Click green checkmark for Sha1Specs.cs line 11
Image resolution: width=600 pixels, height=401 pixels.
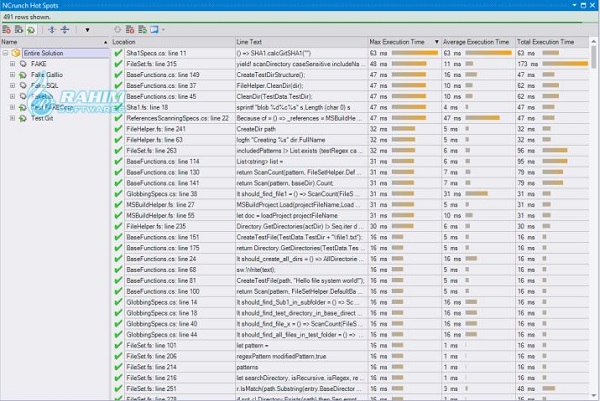[118, 53]
